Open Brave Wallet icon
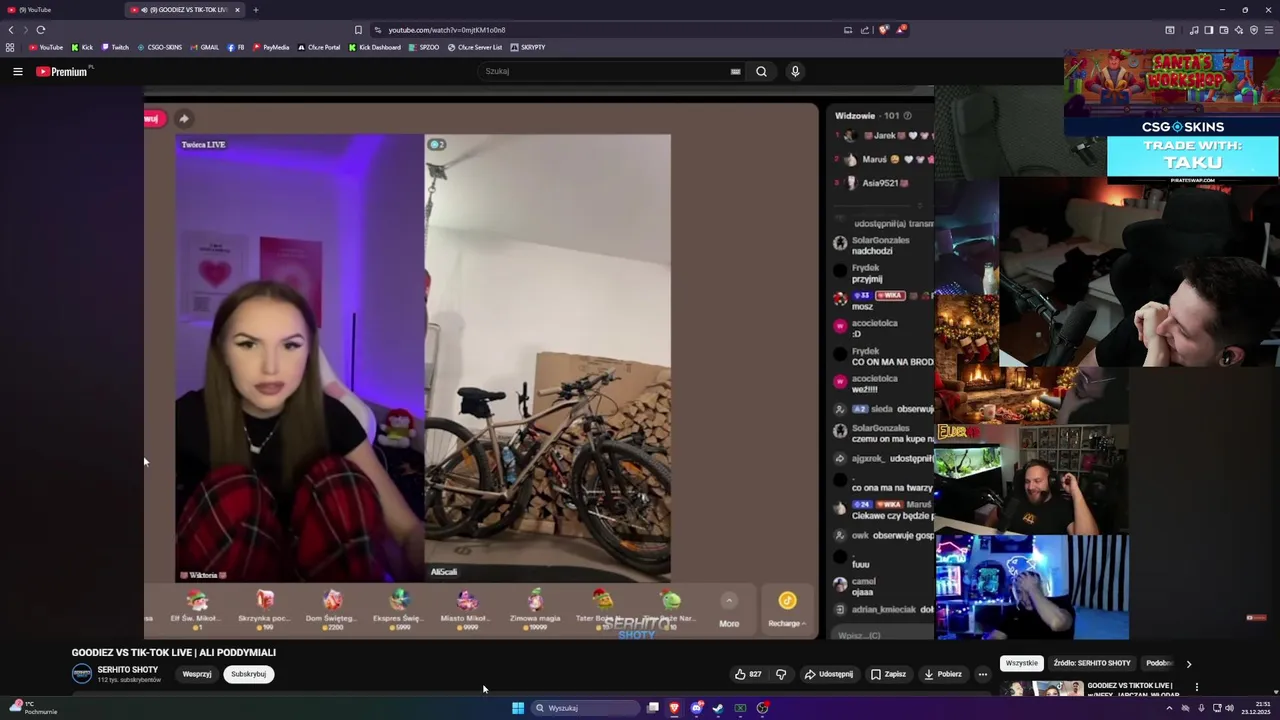 [x=1223, y=30]
